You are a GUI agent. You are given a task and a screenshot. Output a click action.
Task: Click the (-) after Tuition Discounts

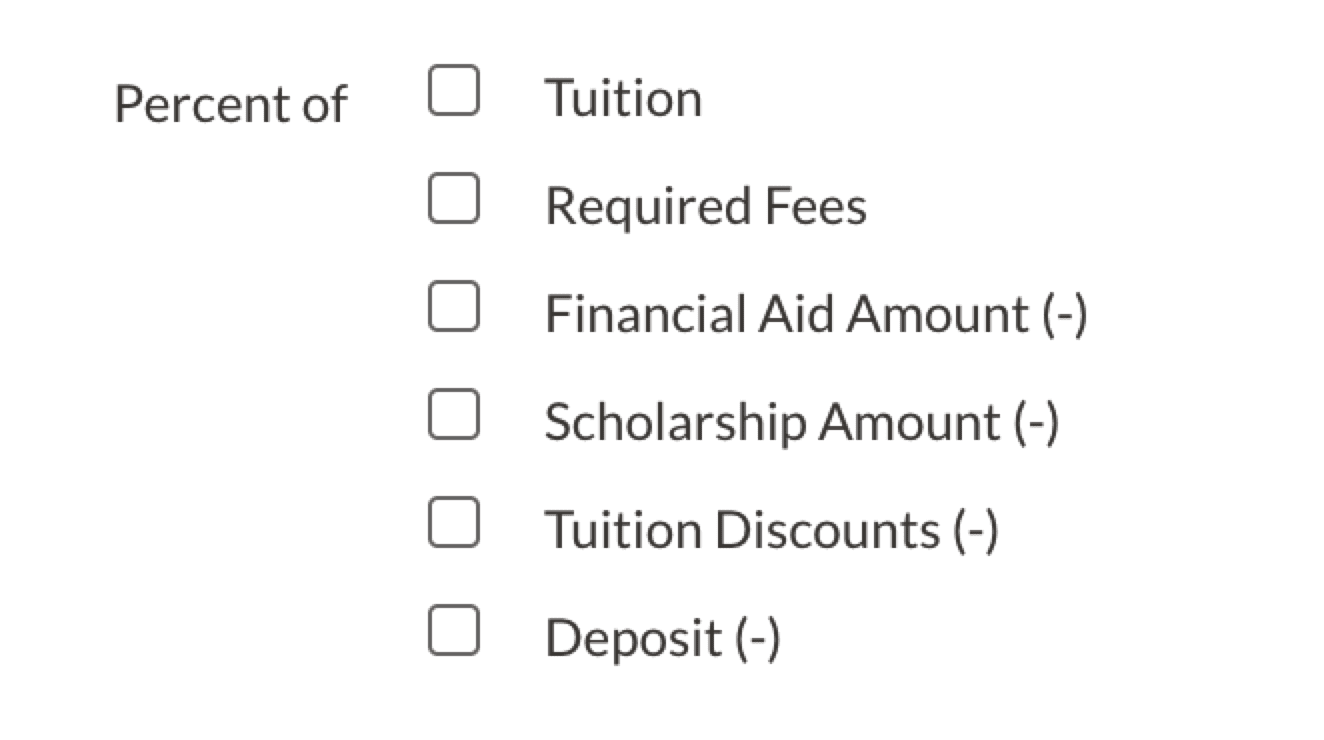pos(975,530)
